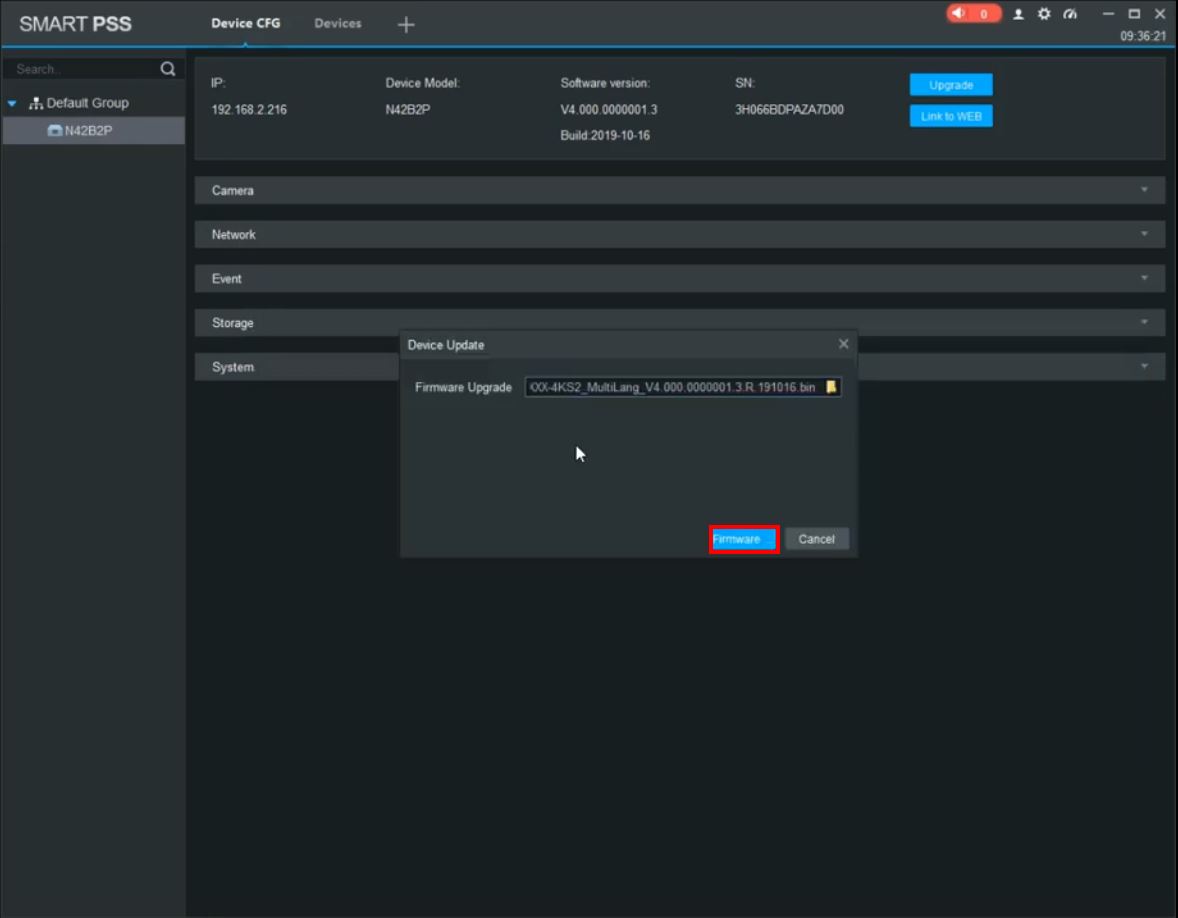Click the Upgrade button
Image resolution: width=1178 pixels, height=918 pixels.
click(950, 85)
